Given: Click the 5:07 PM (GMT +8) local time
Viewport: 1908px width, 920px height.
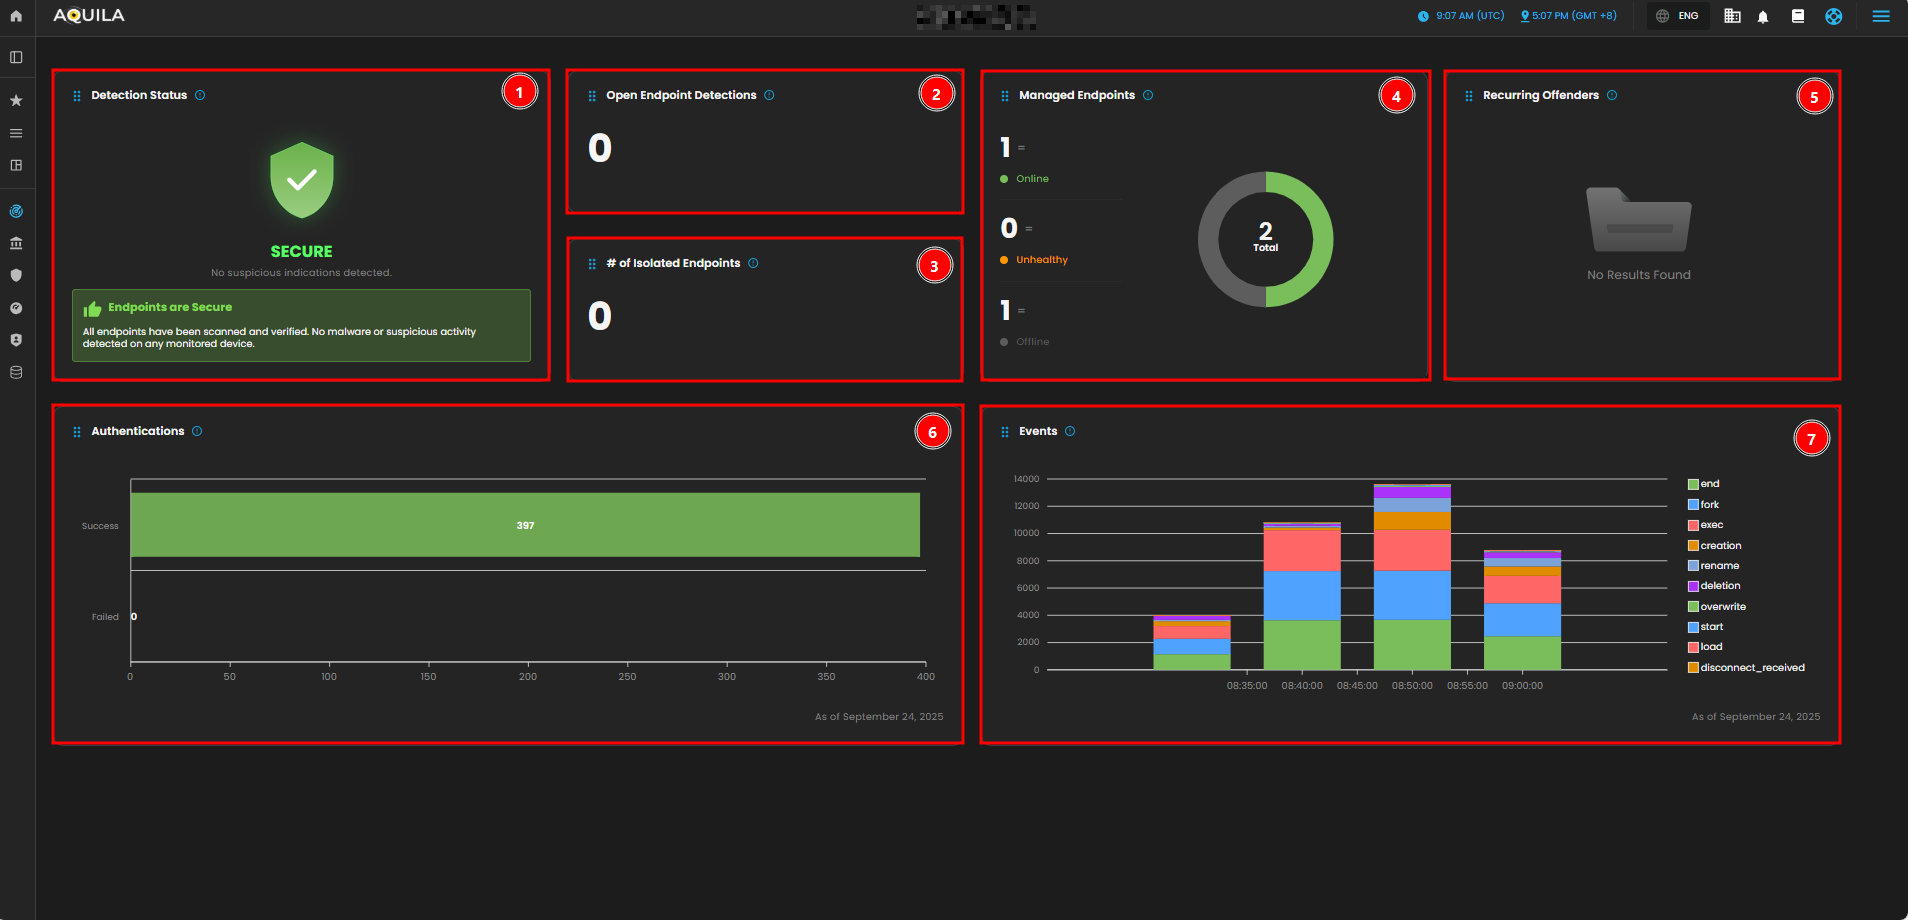Looking at the screenshot, I should point(1568,16).
